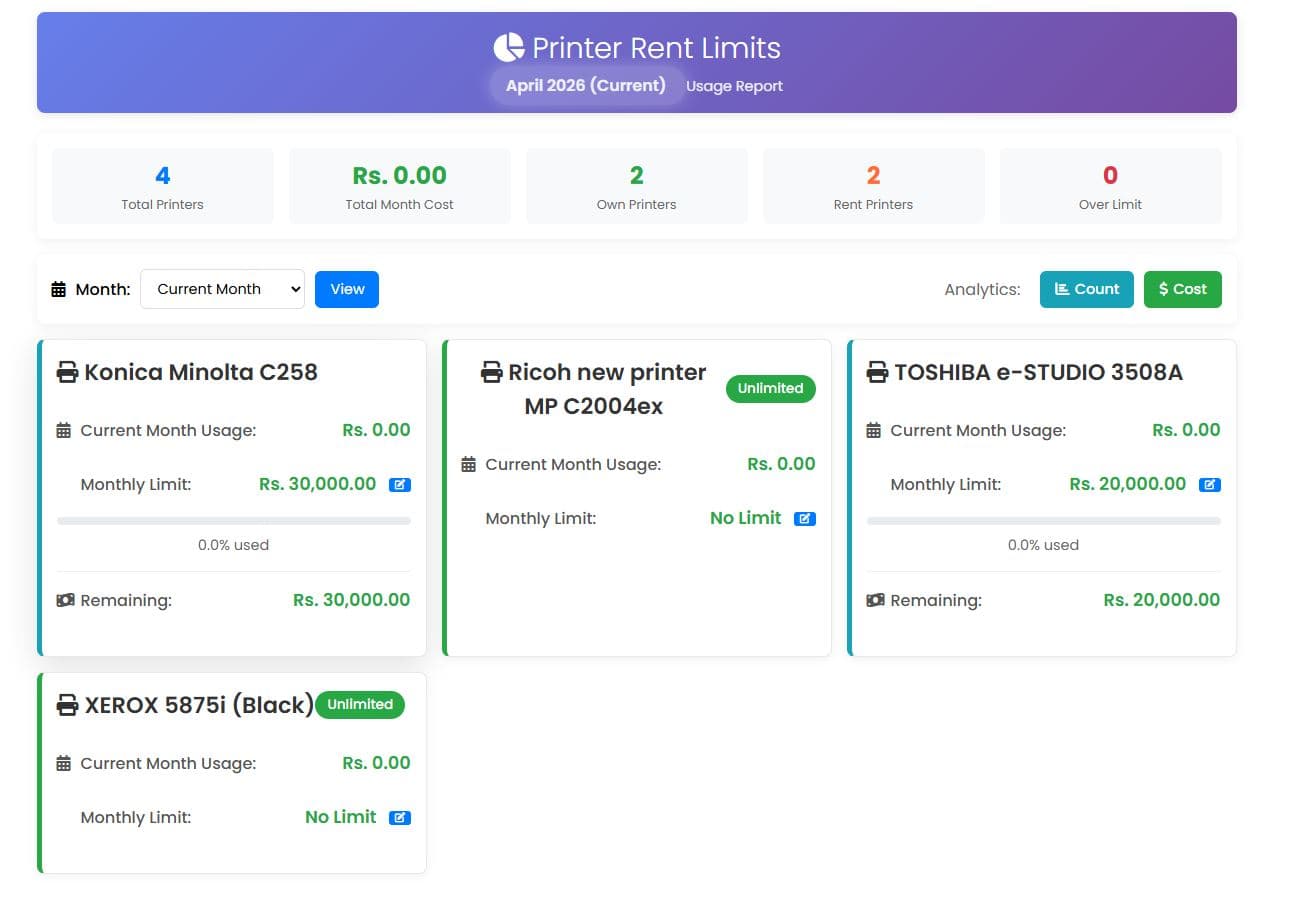Click the calendar icon beside Month label
1302x897 pixels.
pyautogui.click(x=59, y=290)
